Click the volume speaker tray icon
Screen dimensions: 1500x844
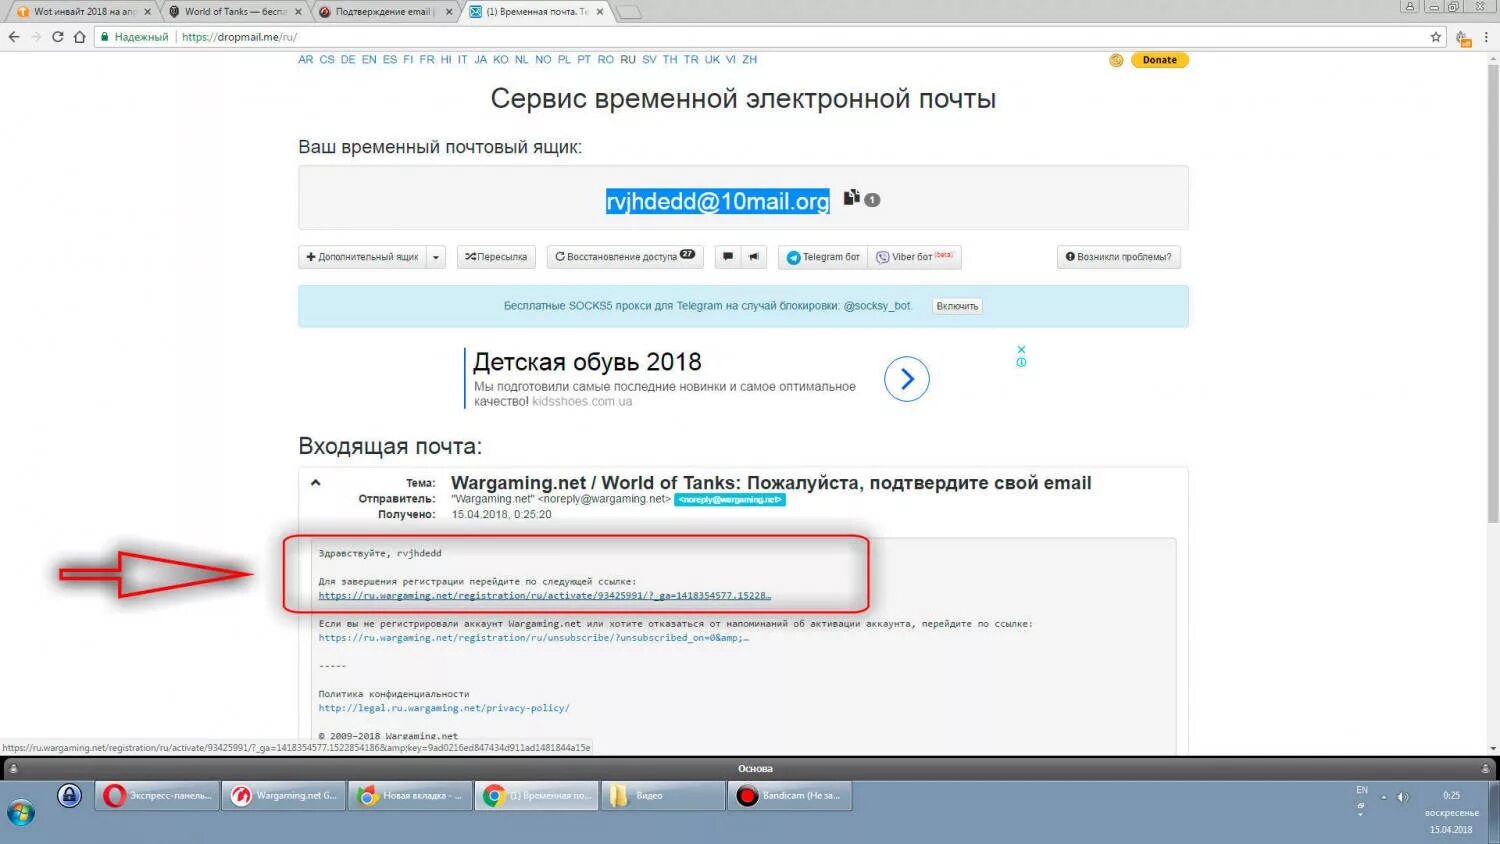[1402, 797]
